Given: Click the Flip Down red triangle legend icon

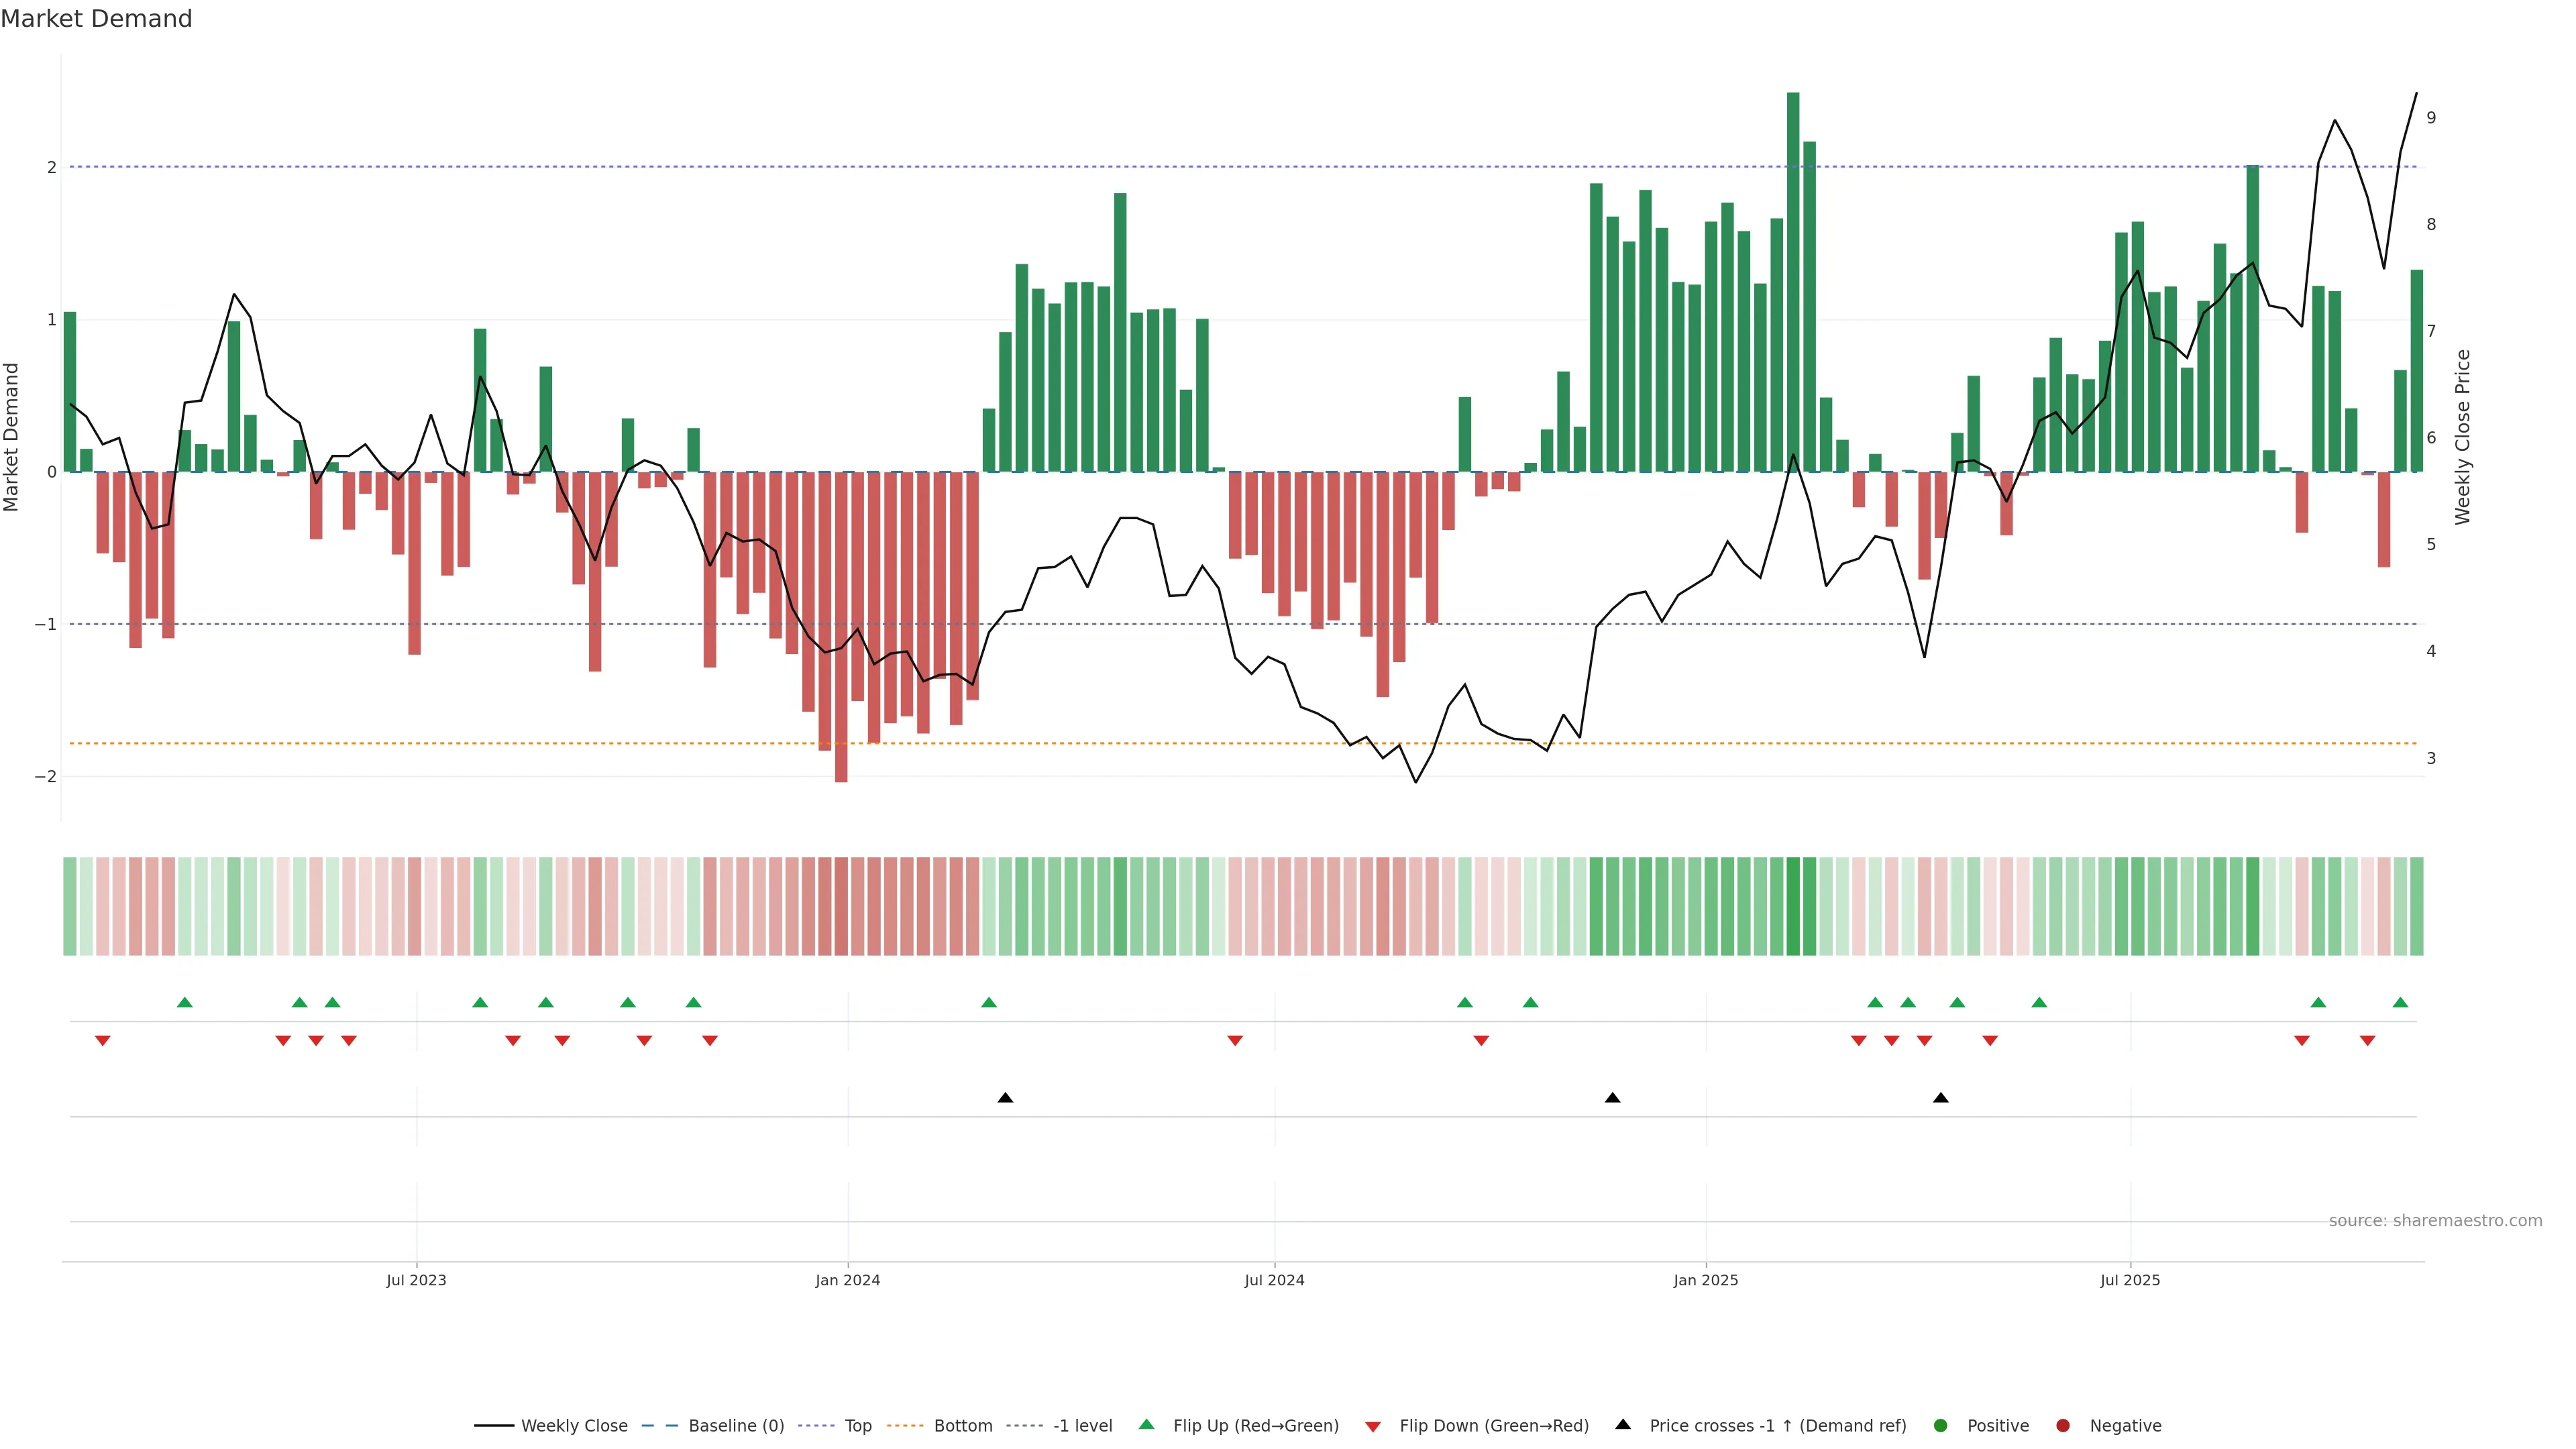Looking at the screenshot, I should pyautogui.click(x=1373, y=1427).
